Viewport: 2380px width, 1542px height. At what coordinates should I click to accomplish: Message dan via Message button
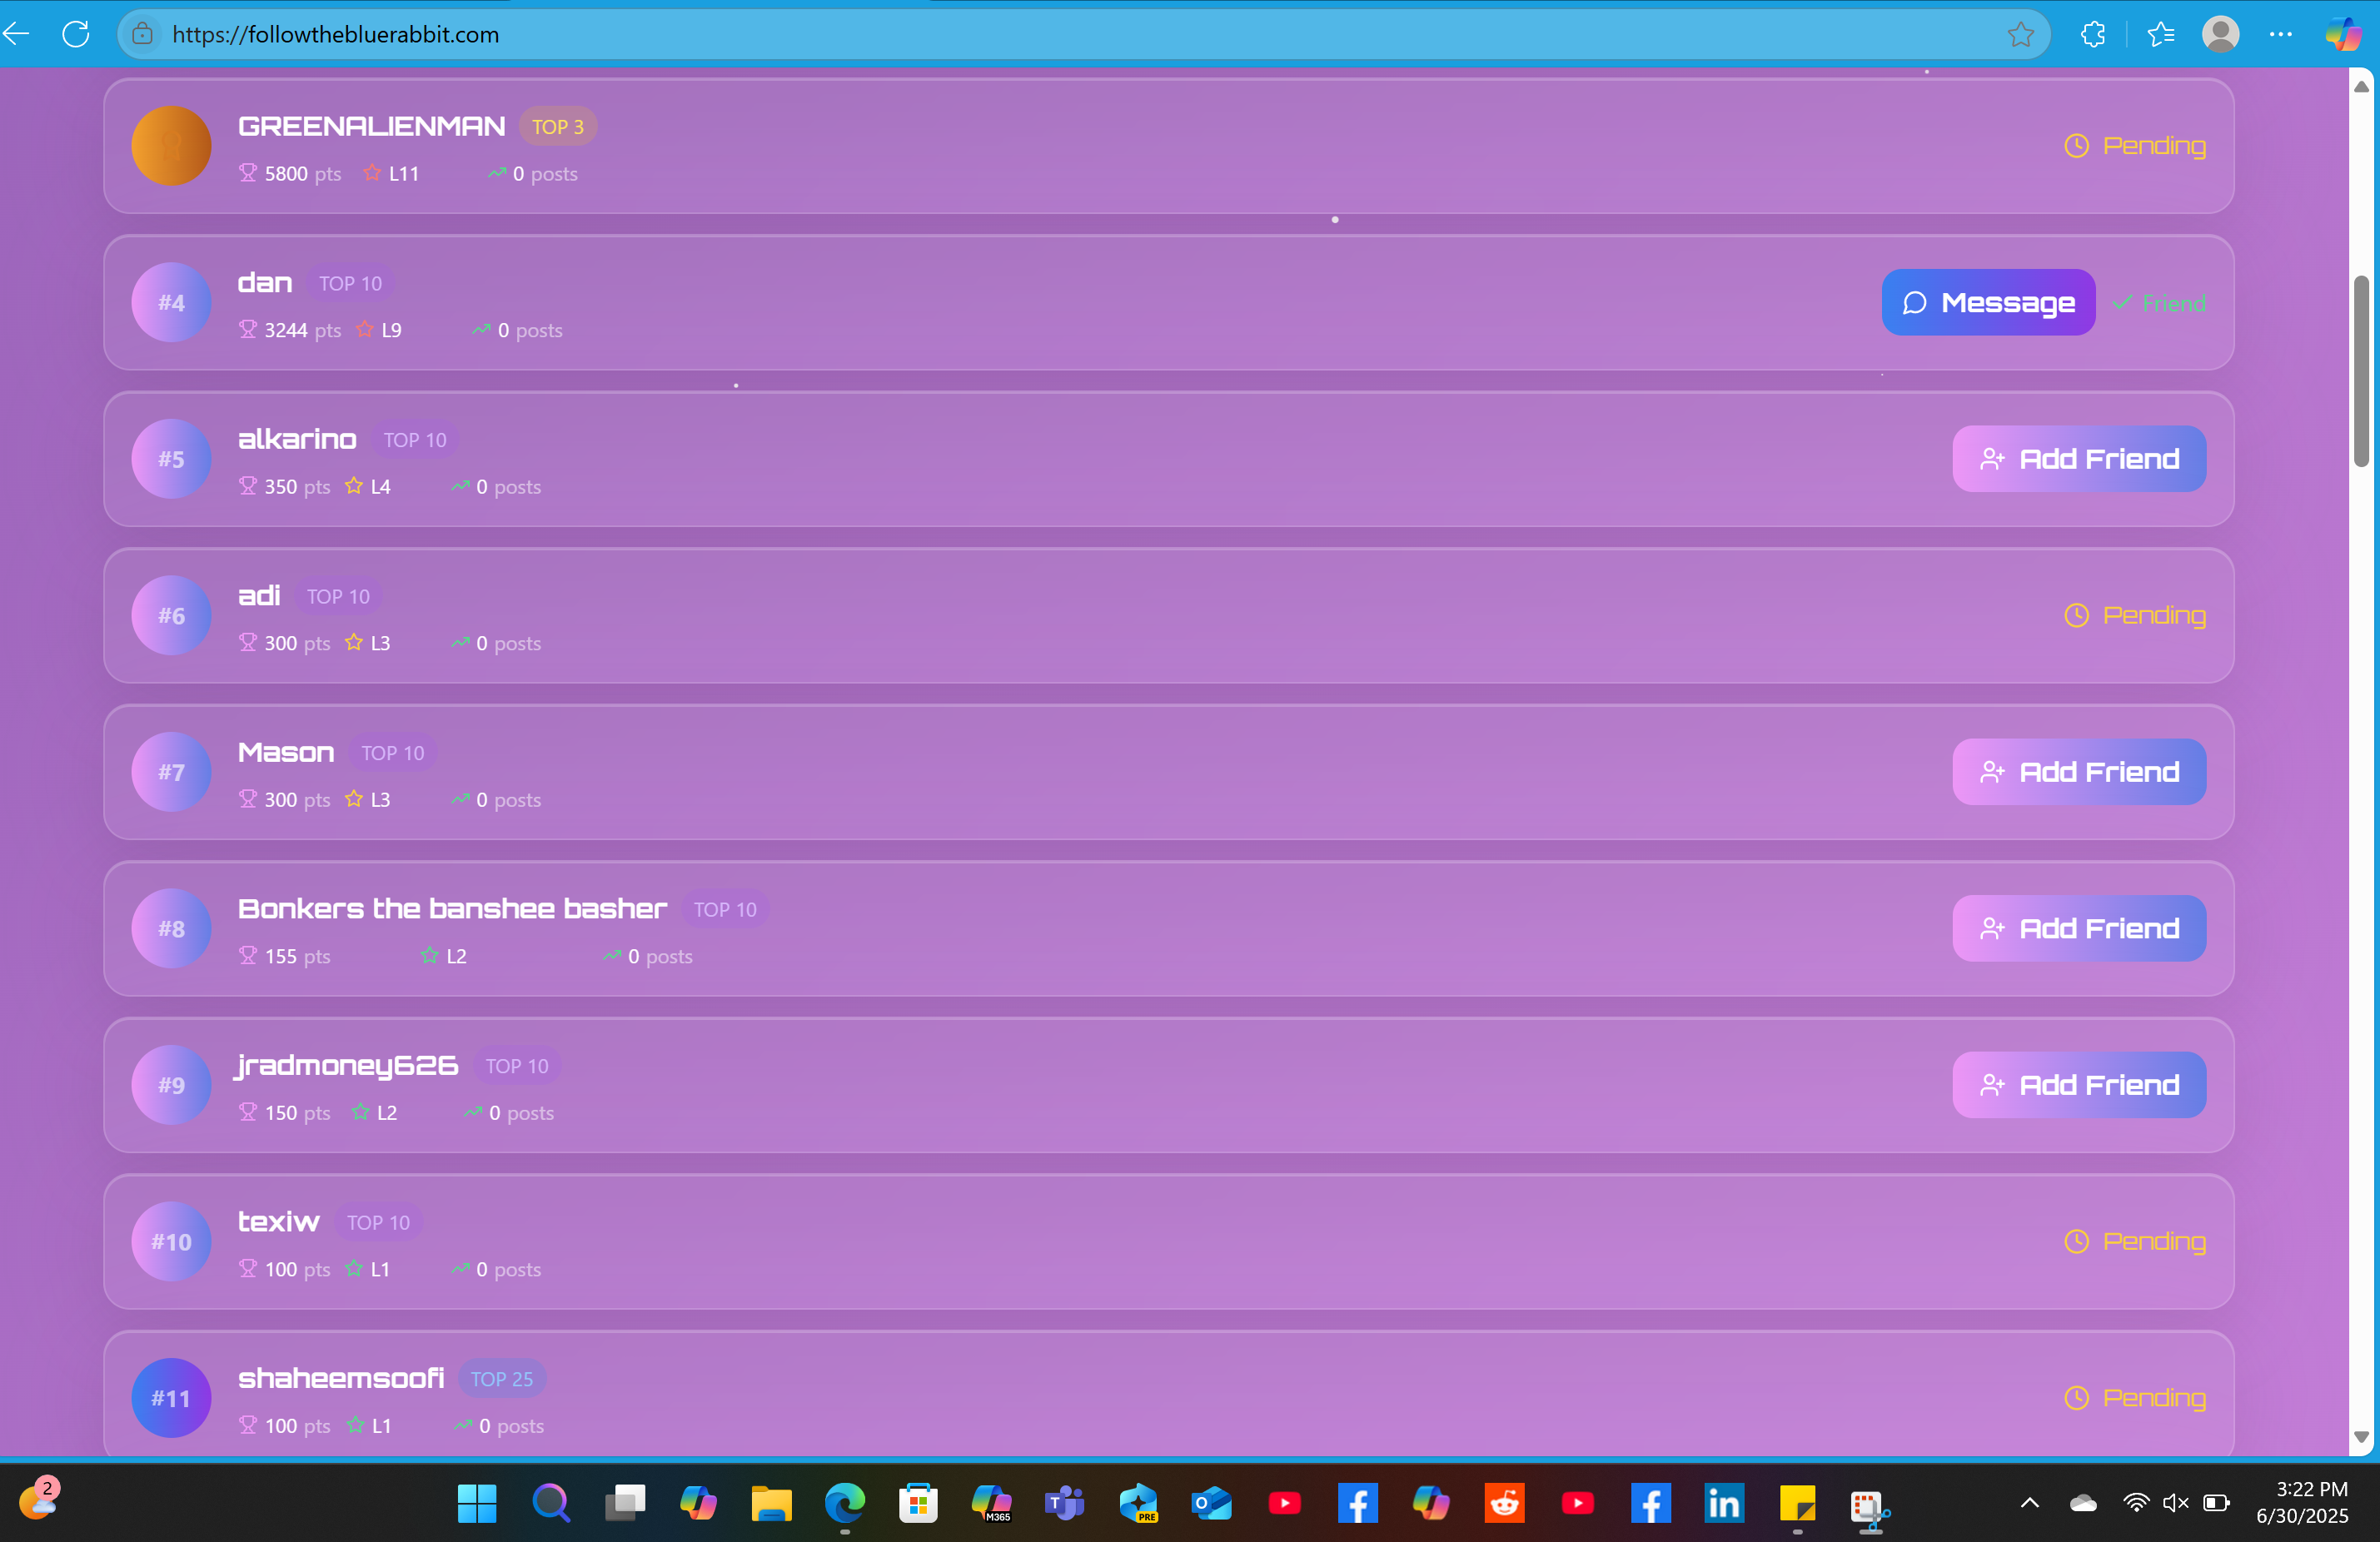[1988, 302]
